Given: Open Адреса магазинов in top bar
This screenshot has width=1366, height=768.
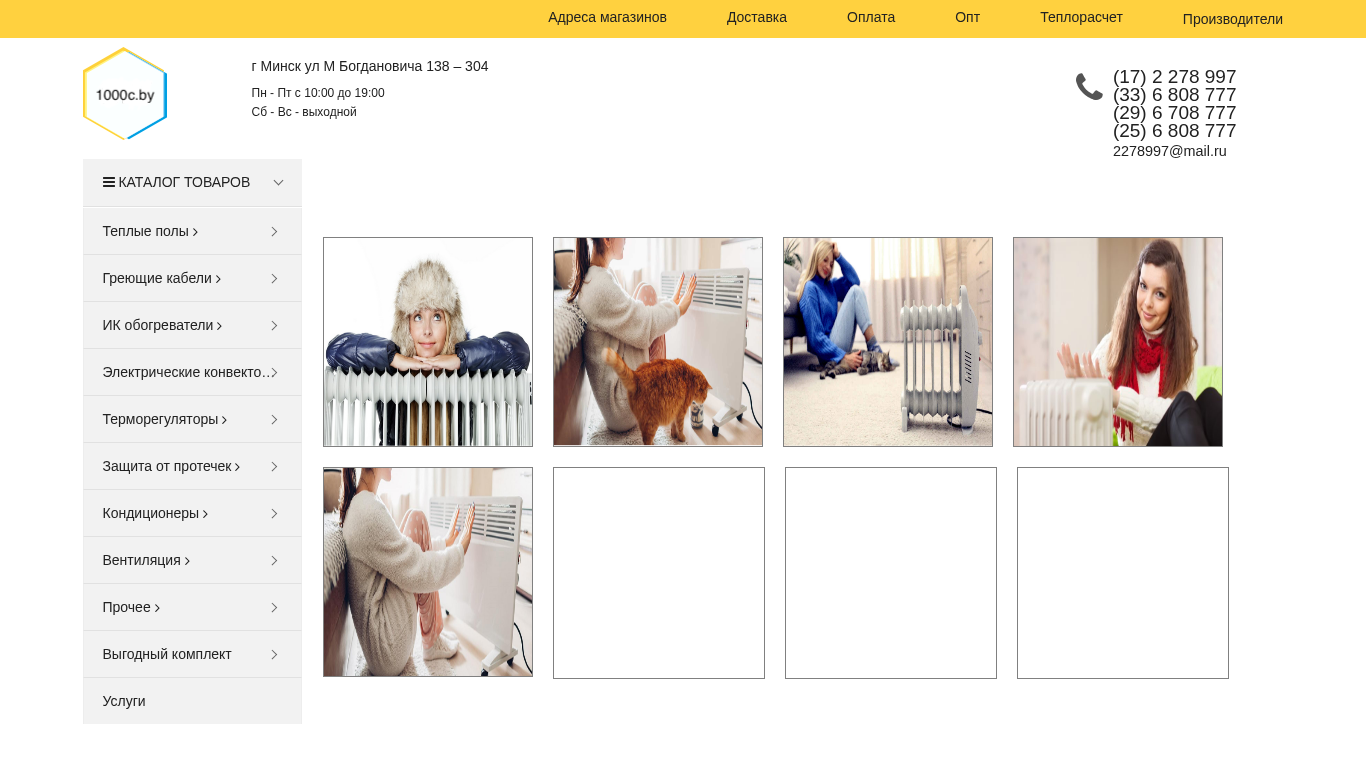Looking at the screenshot, I should point(607,17).
